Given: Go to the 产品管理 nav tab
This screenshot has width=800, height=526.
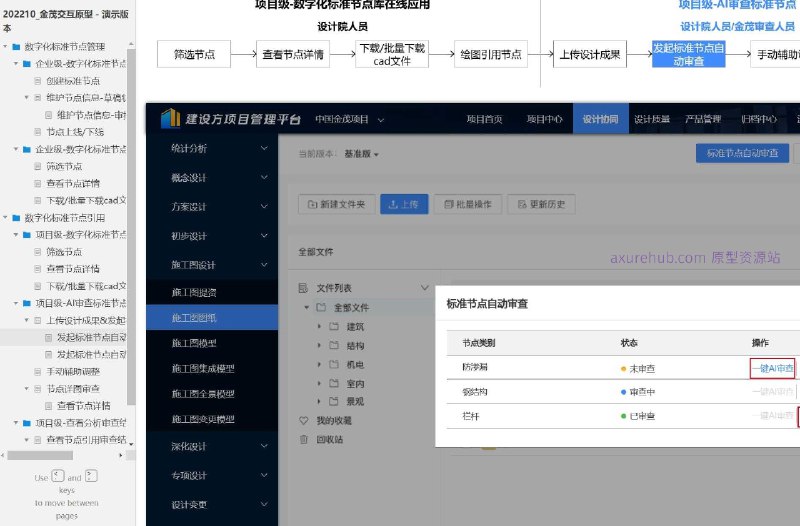Looking at the screenshot, I should [x=703, y=119].
